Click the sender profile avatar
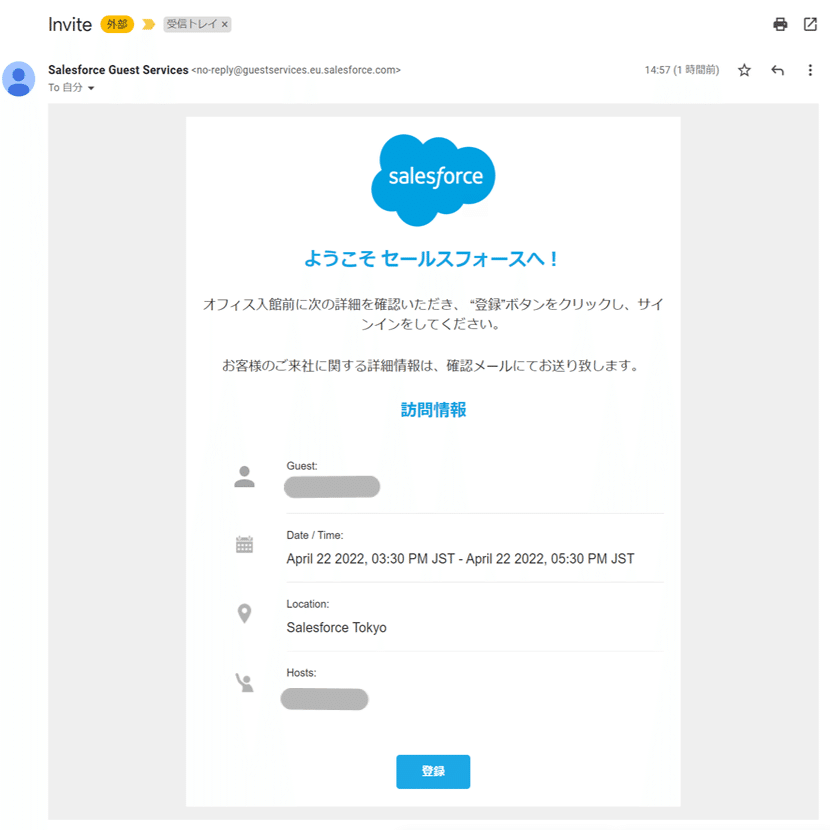830x830 pixels. [x=19, y=79]
